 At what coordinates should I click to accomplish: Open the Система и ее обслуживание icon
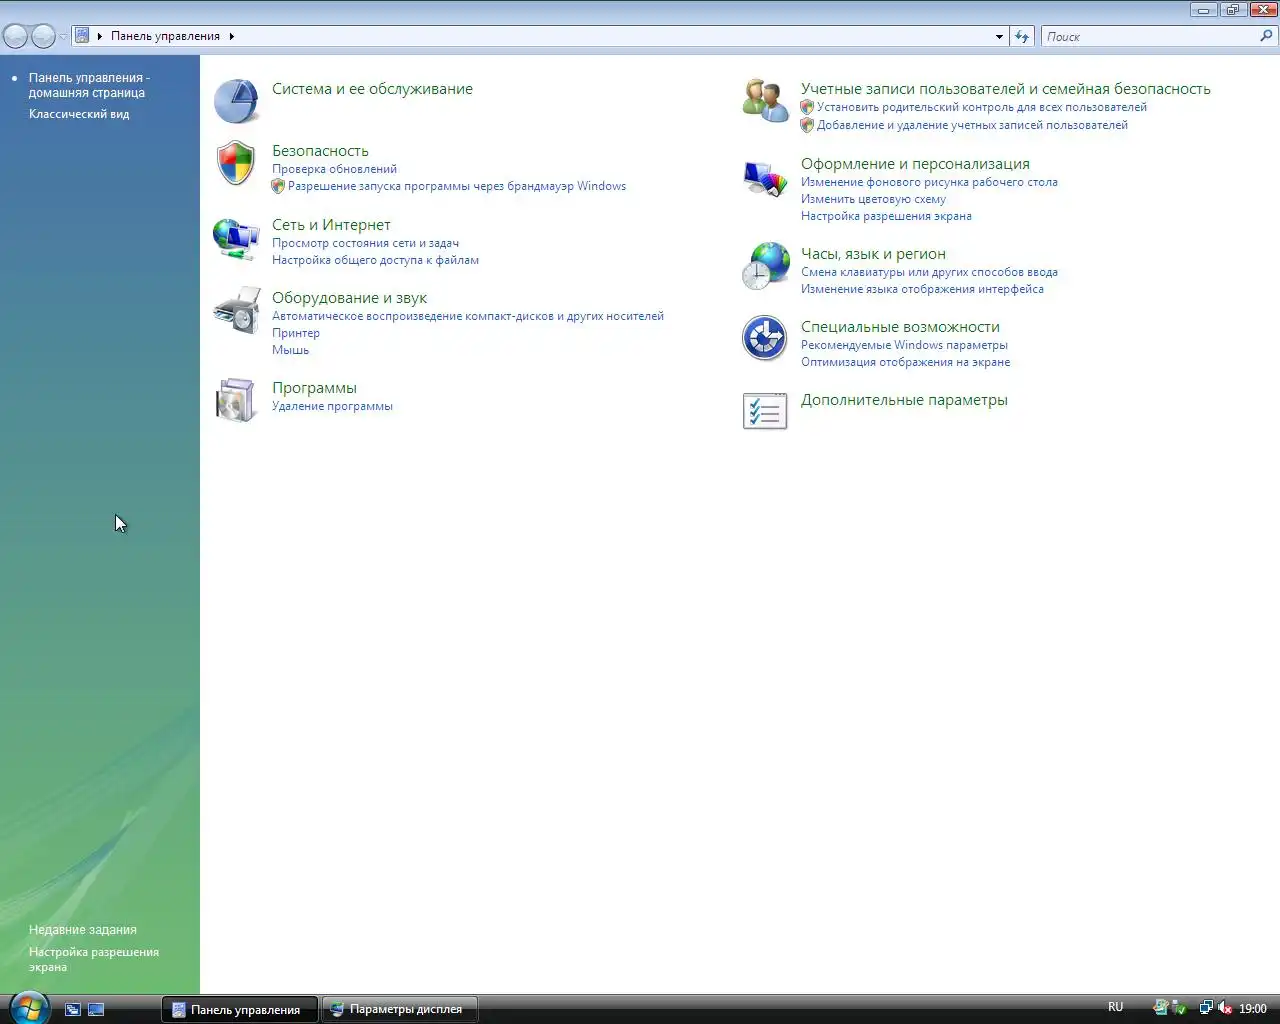(236, 101)
